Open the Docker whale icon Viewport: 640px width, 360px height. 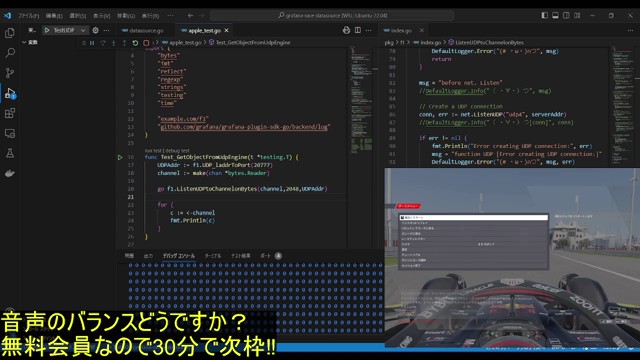tap(10, 173)
